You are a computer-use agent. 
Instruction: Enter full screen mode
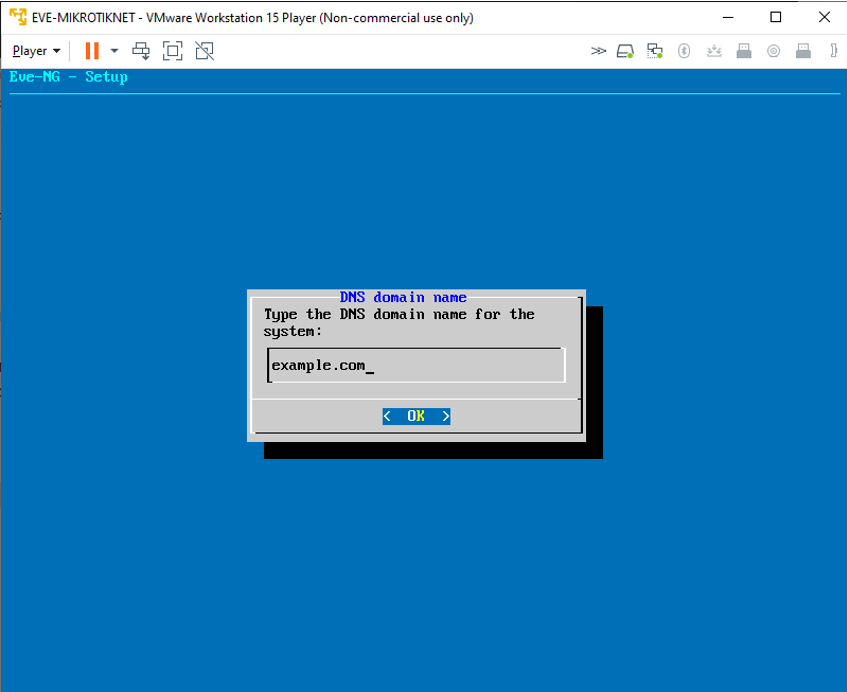[x=172, y=51]
